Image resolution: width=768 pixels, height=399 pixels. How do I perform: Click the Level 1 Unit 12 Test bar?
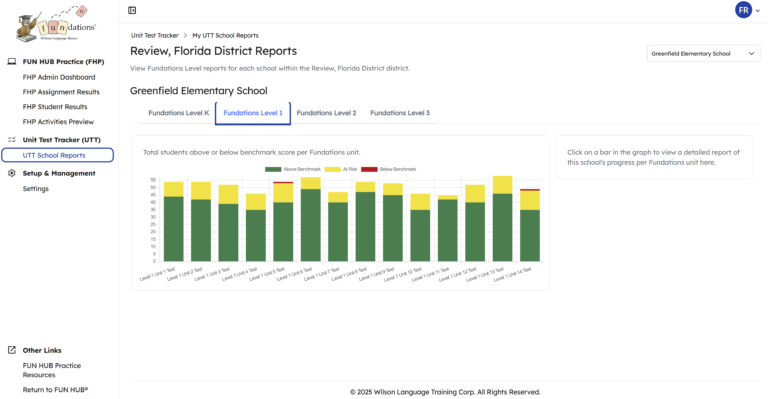475,223
